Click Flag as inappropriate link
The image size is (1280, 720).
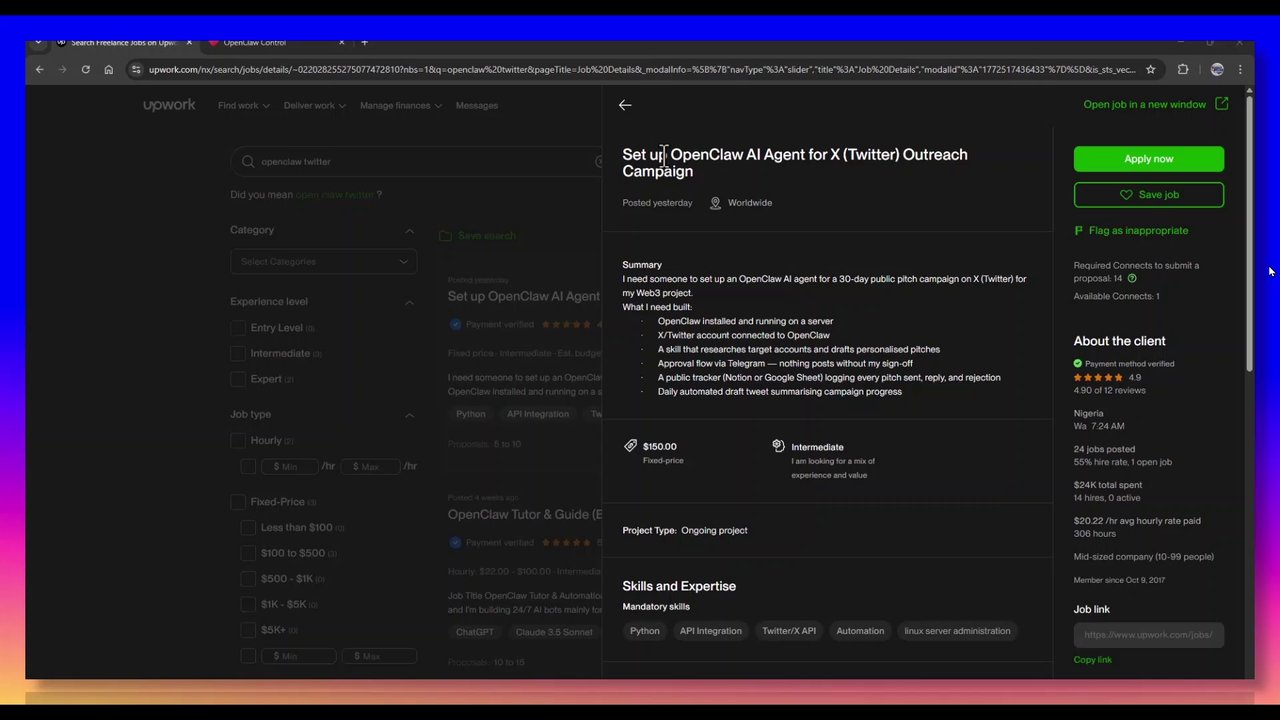[1138, 230]
